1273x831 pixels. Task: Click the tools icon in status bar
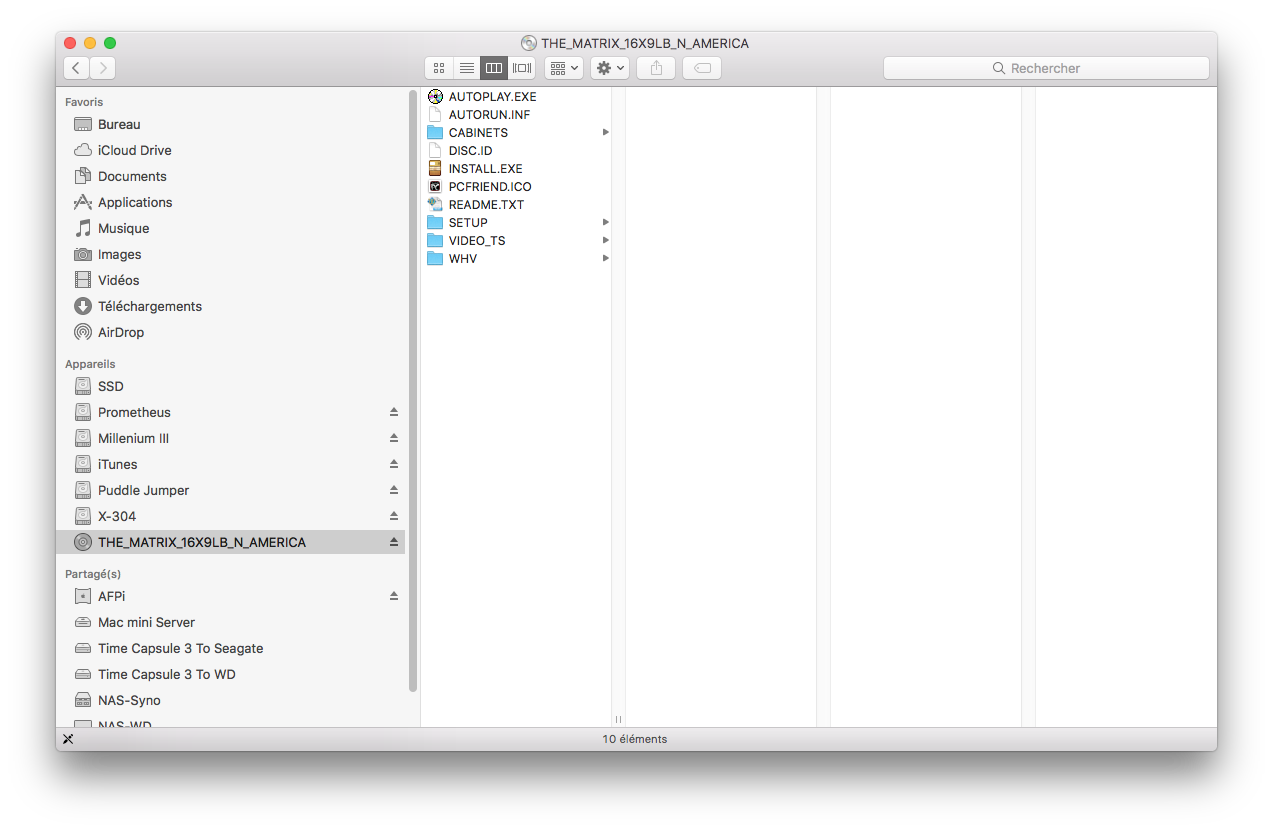coord(68,739)
